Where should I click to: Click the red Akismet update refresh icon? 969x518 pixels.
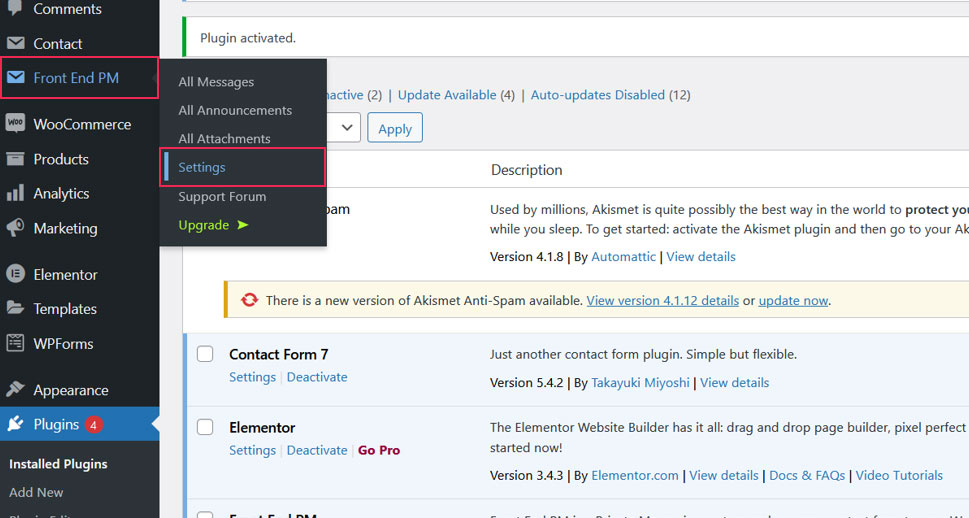click(x=250, y=300)
